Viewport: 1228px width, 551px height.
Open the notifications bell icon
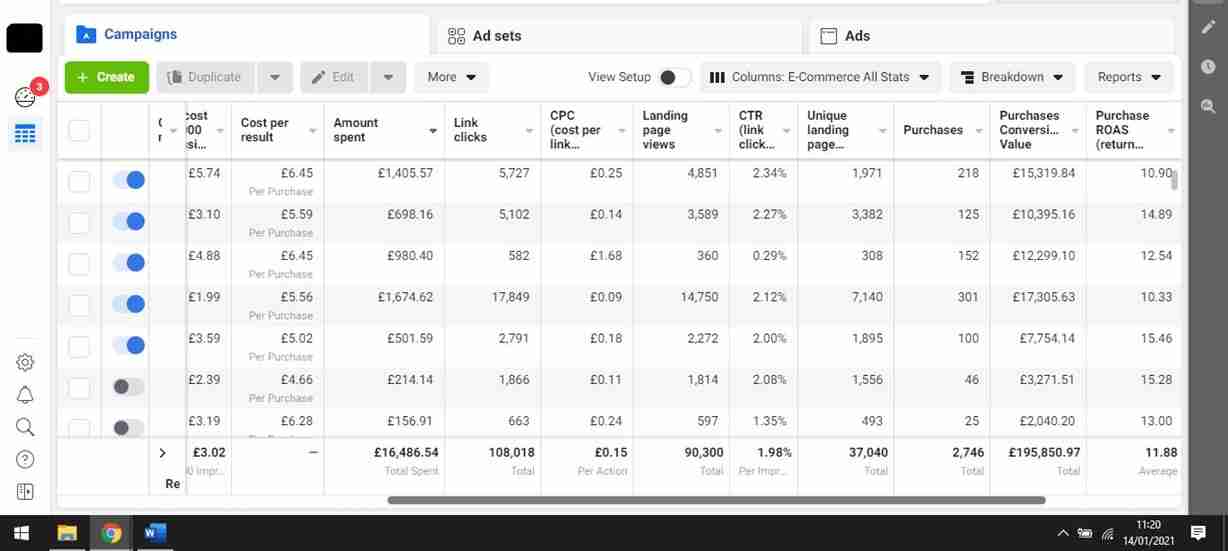25,395
